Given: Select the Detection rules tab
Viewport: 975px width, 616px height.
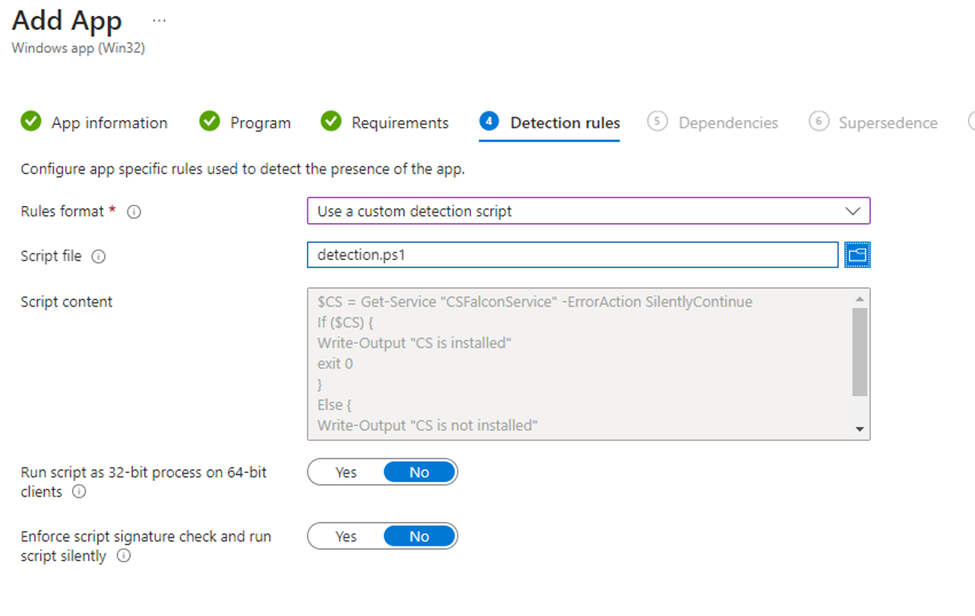Looking at the screenshot, I should [x=564, y=123].
